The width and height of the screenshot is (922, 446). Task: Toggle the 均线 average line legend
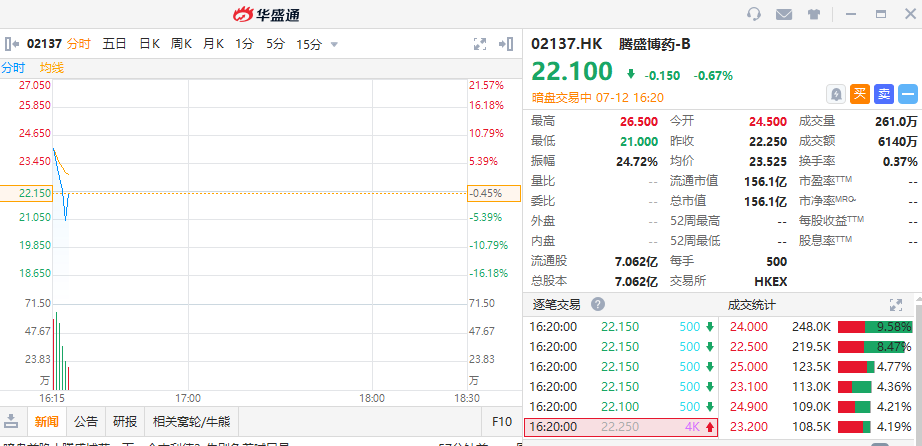coord(52,68)
